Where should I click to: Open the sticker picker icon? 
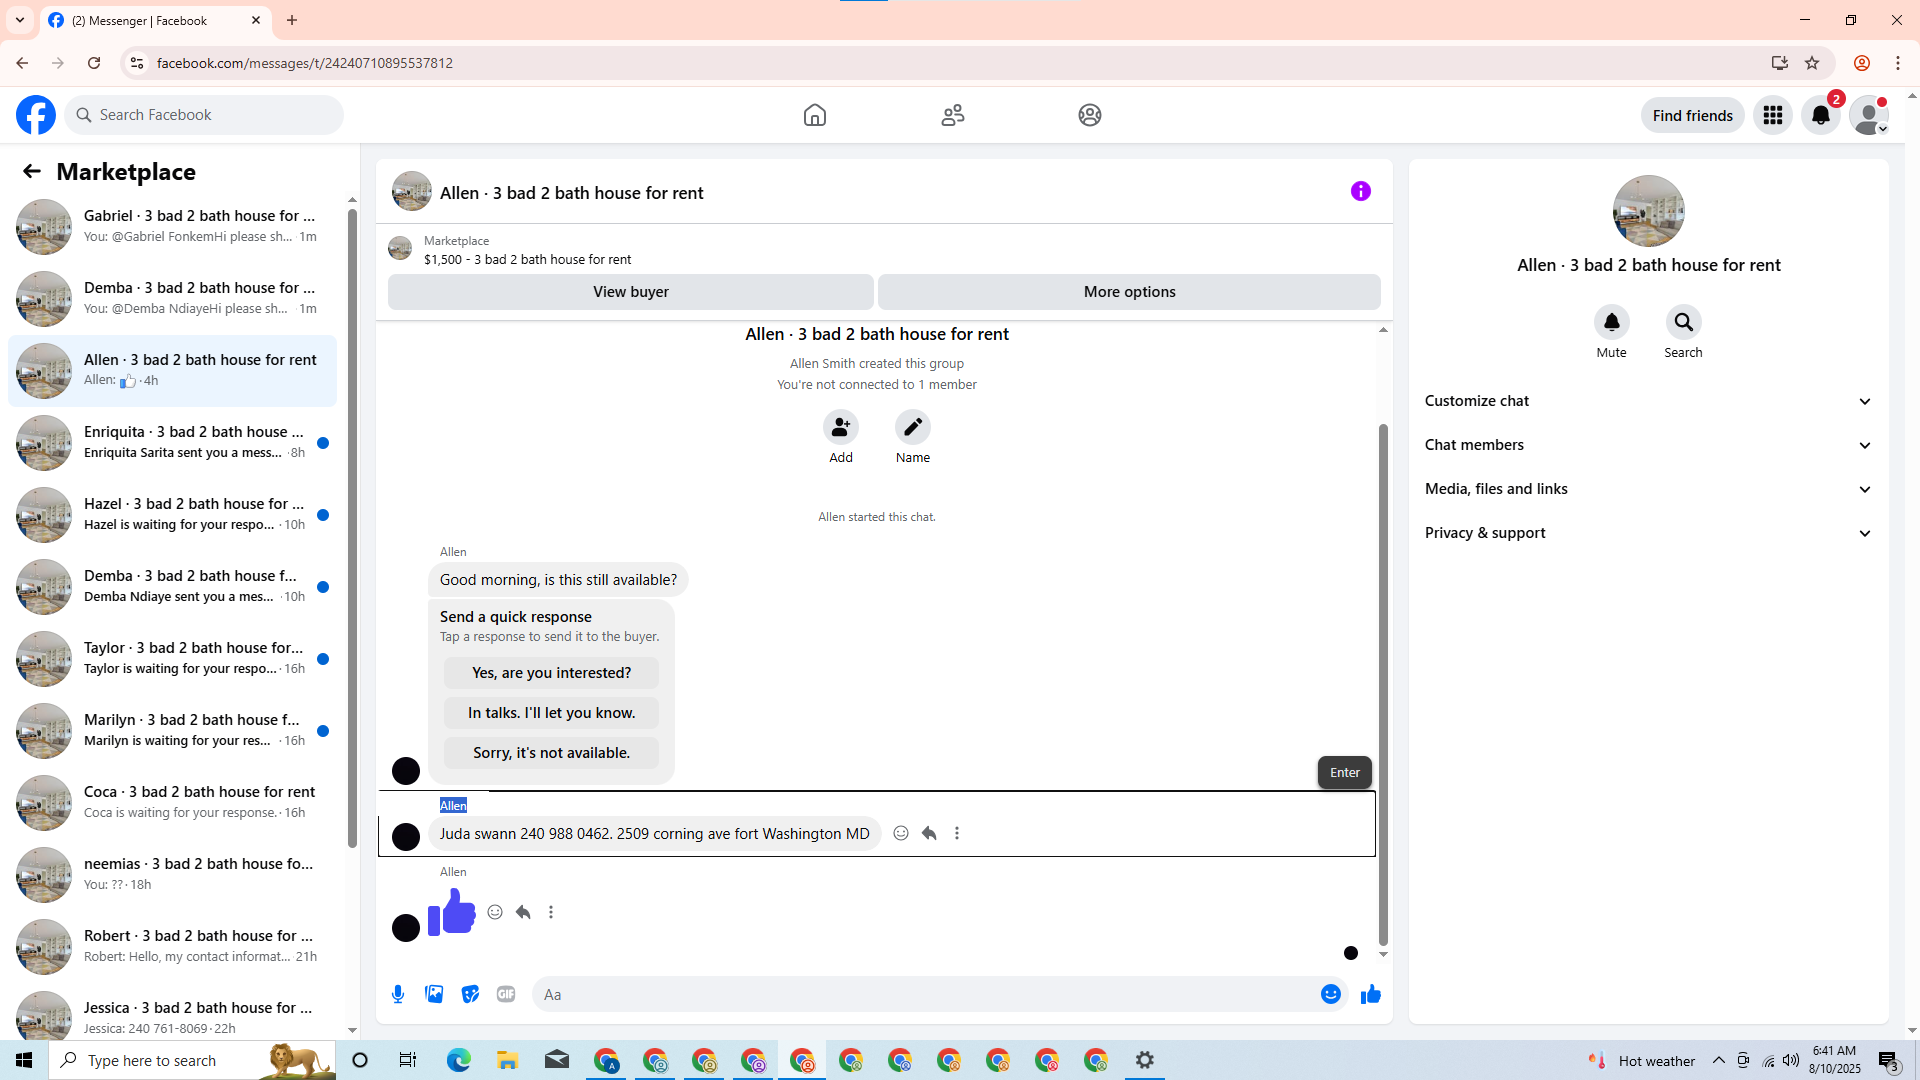tap(470, 994)
